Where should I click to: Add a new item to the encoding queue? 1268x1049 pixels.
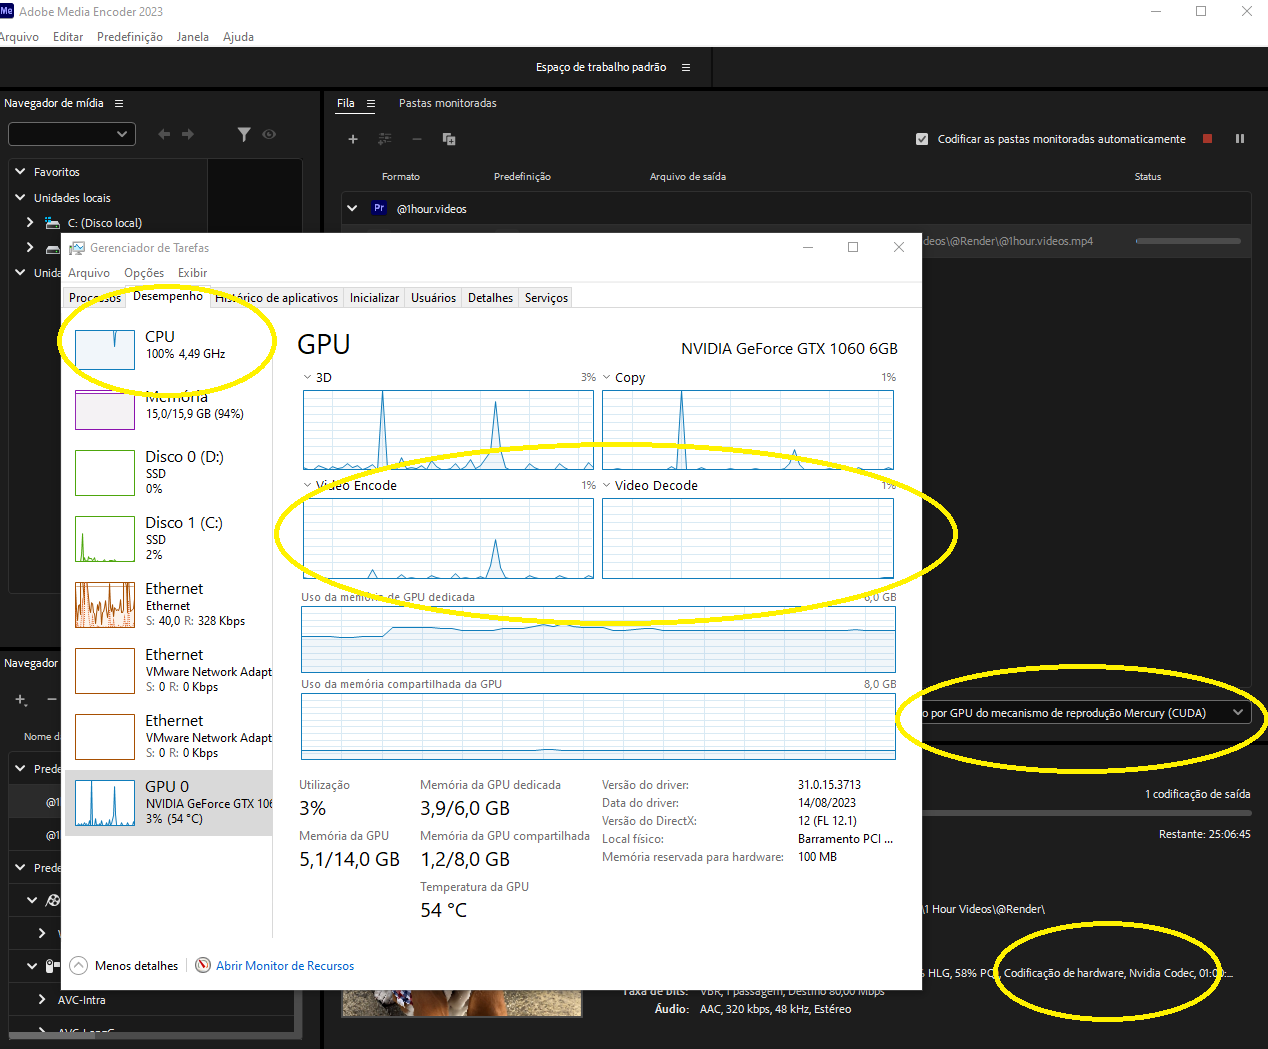352,139
